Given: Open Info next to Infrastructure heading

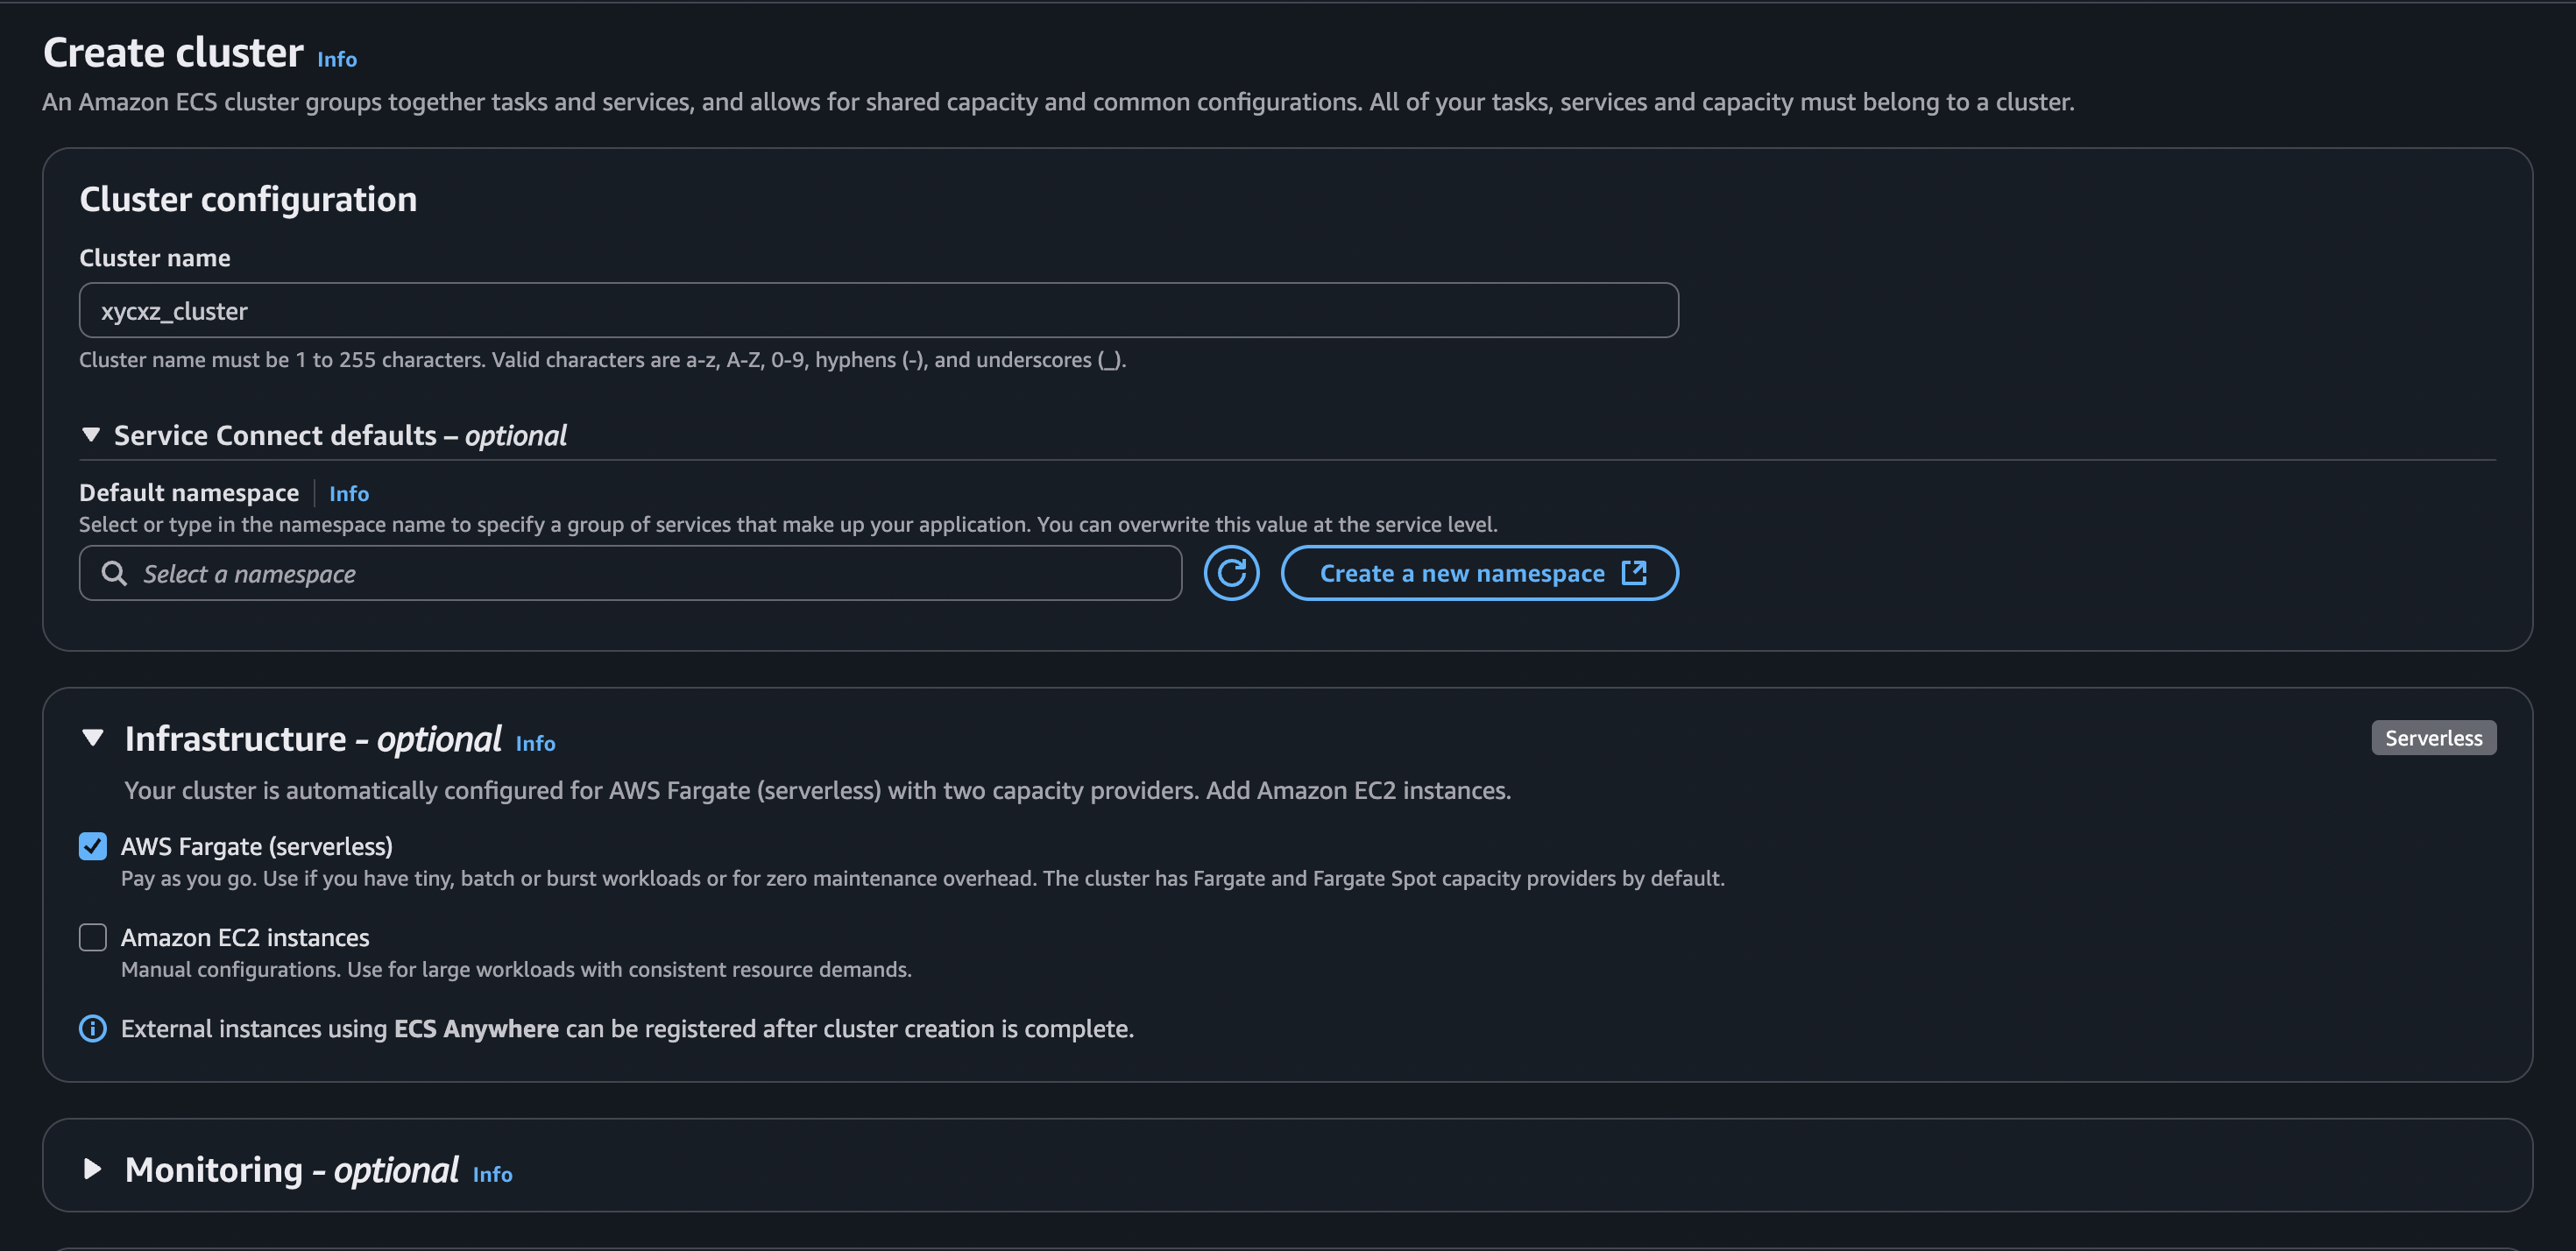Looking at the screenshot, I should (535, 742).
